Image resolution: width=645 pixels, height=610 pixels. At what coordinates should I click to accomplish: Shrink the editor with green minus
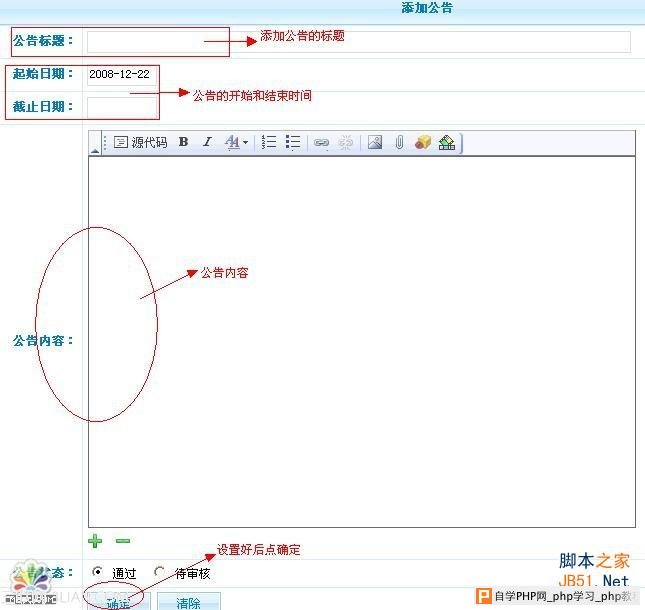123,541
